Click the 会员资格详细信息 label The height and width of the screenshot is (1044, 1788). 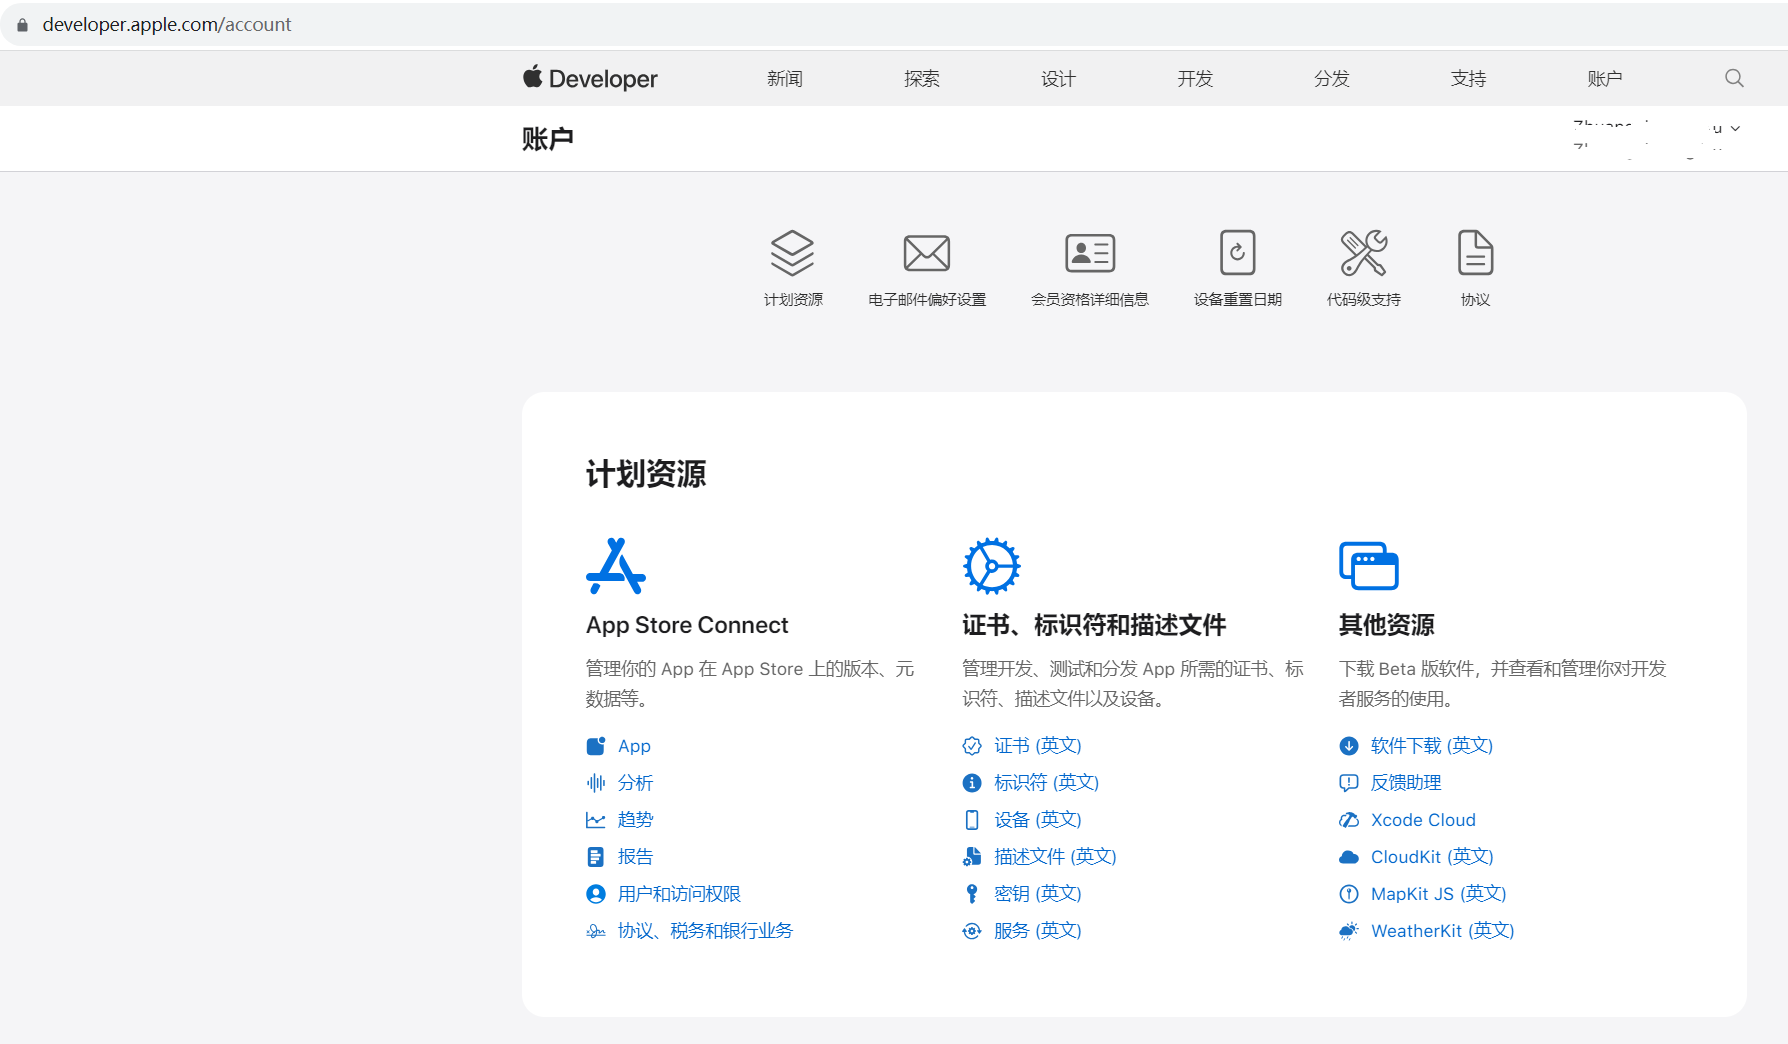click(1090, 300)
